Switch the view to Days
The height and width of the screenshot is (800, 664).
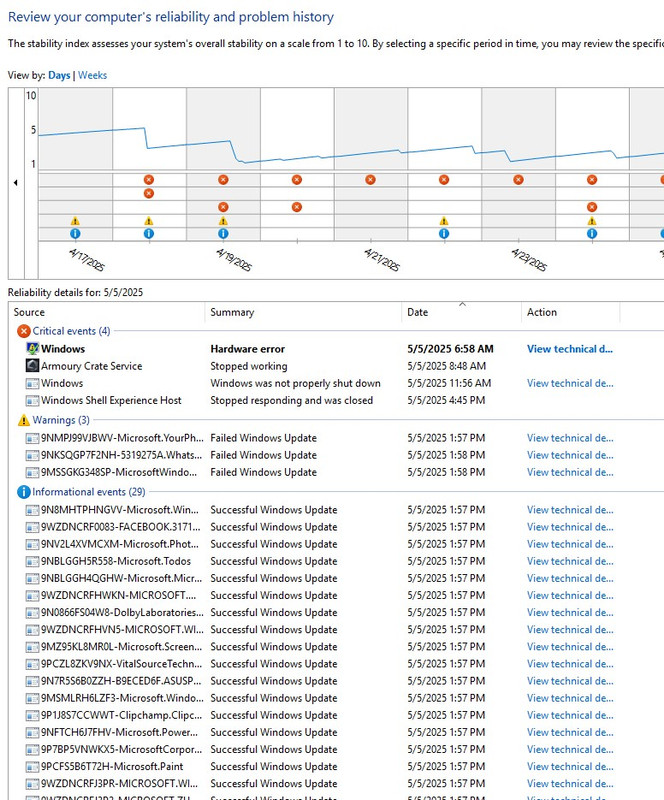(x=59, y=75)
